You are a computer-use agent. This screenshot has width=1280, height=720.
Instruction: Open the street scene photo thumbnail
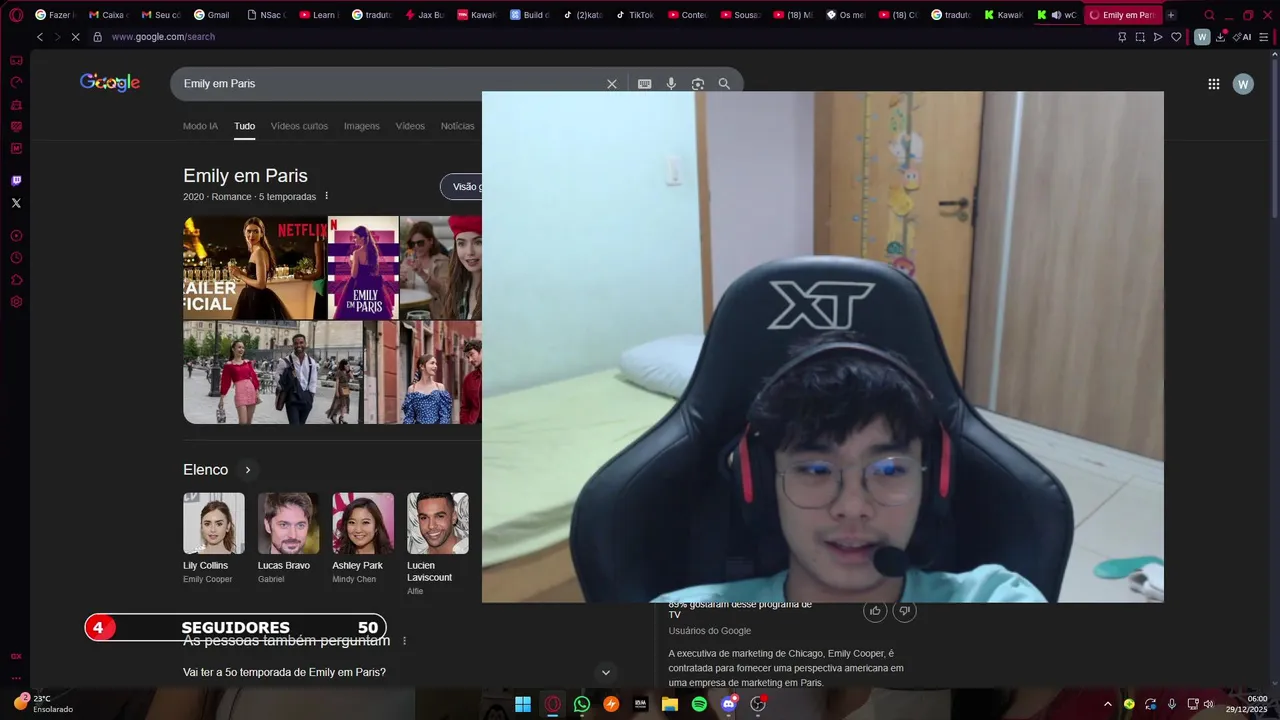pos(272,372)
